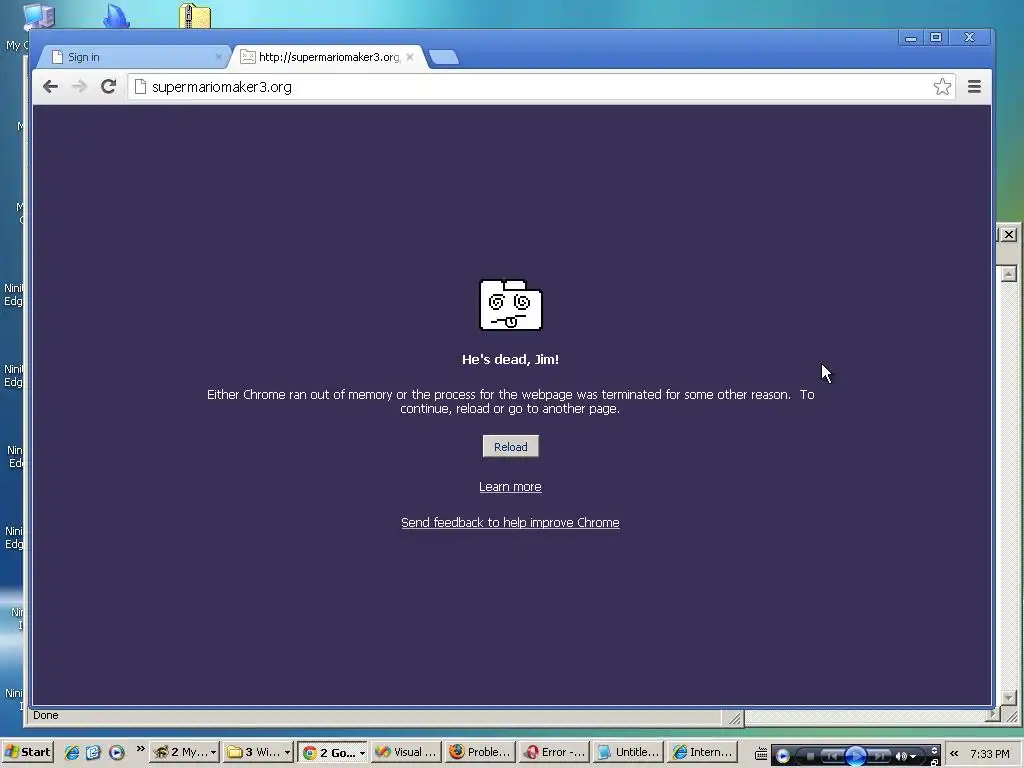Open a new tab with the new tab button

point(444,57)
